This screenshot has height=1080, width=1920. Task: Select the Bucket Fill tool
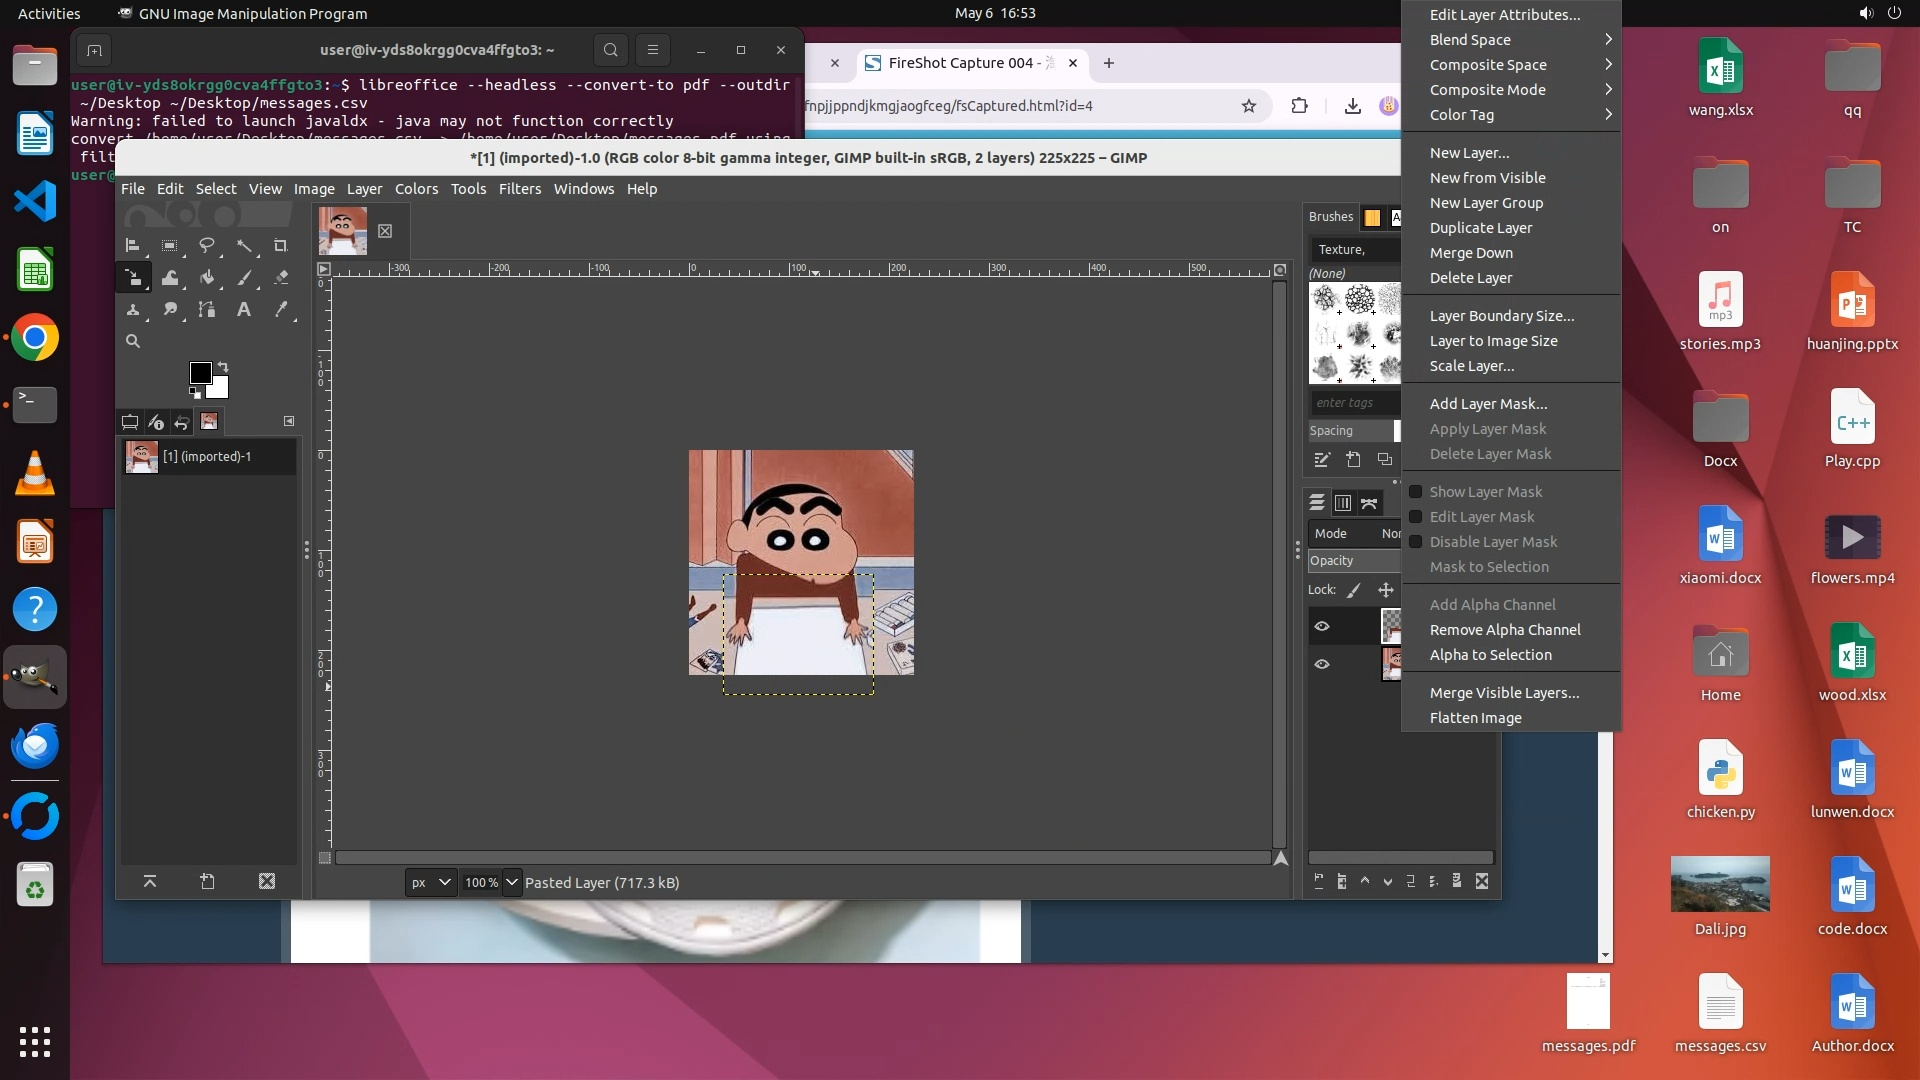[x=207, y=278]
